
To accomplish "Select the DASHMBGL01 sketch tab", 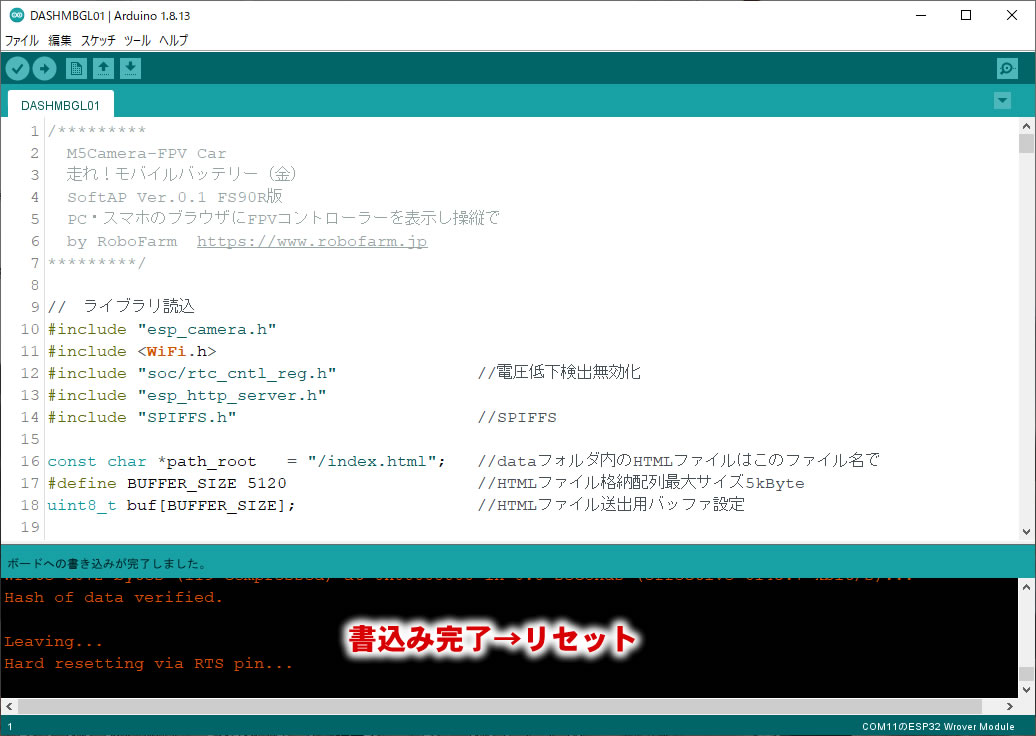I will pyautogui.click(x=60, y=105).
